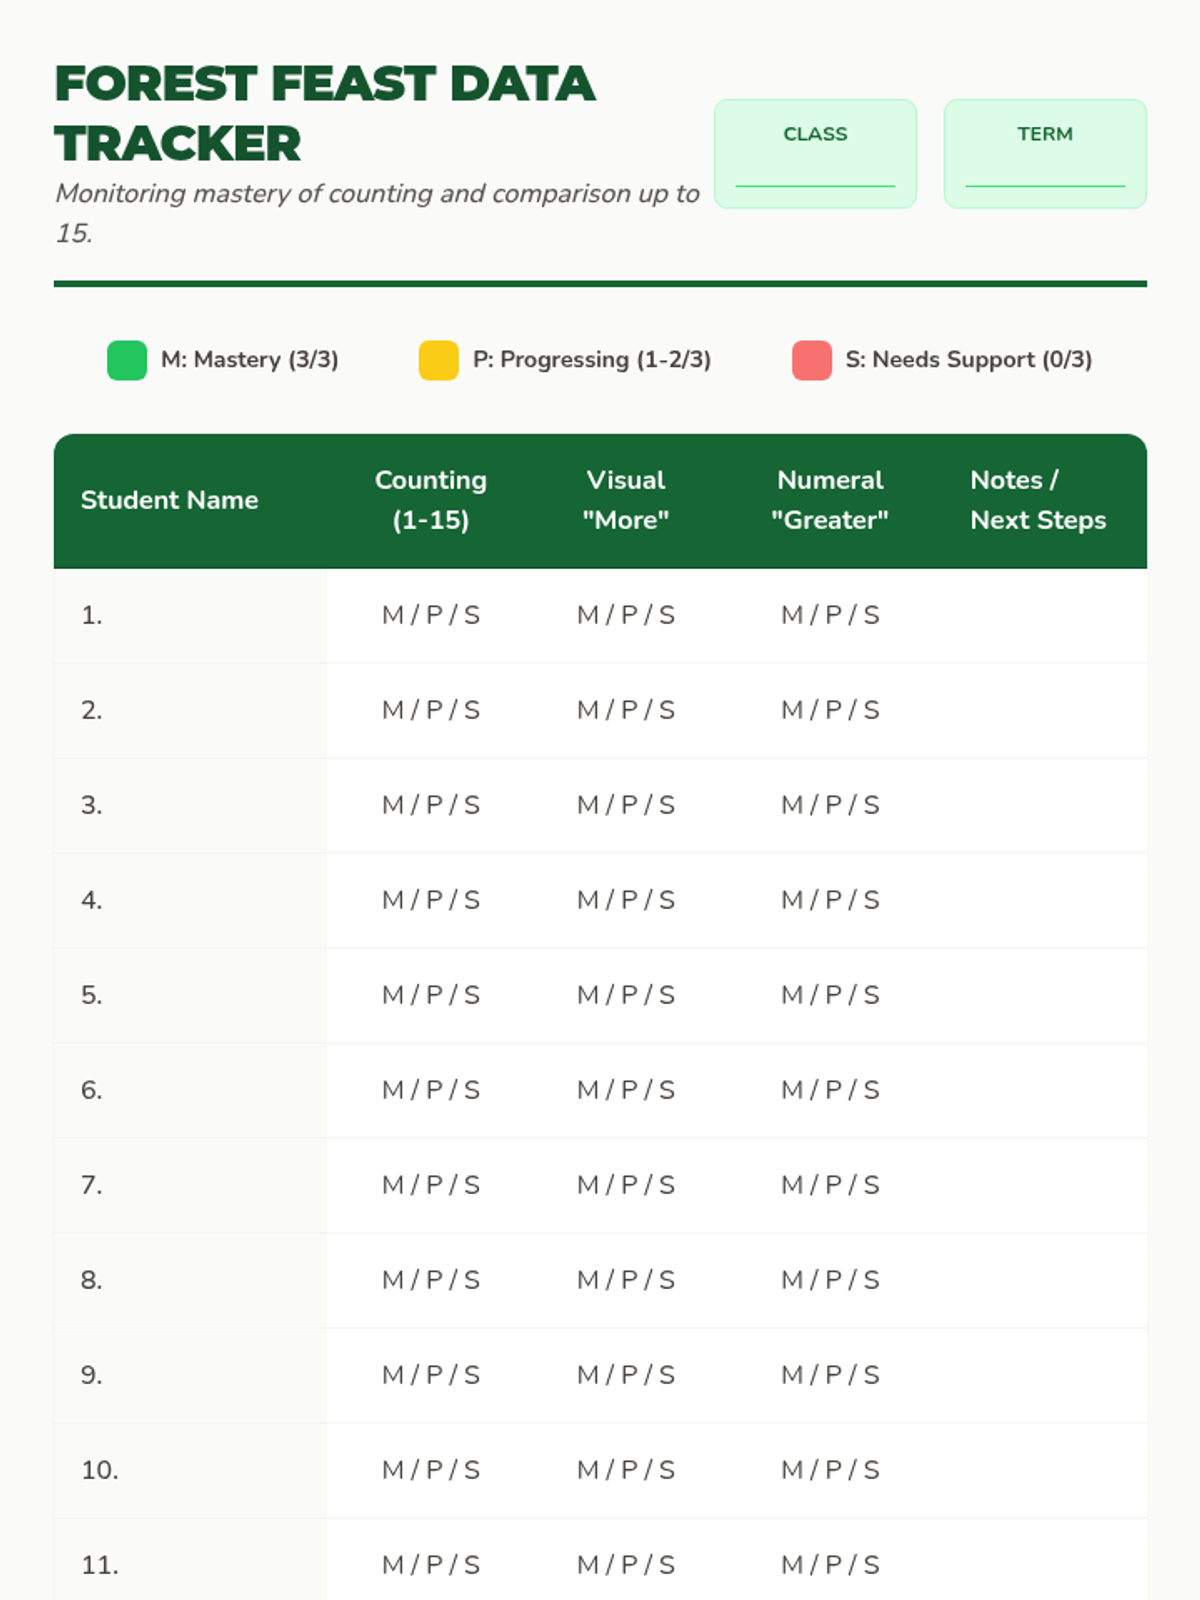
Task: Click the red Needs Support swatch
Action: (x=811, y=360)
